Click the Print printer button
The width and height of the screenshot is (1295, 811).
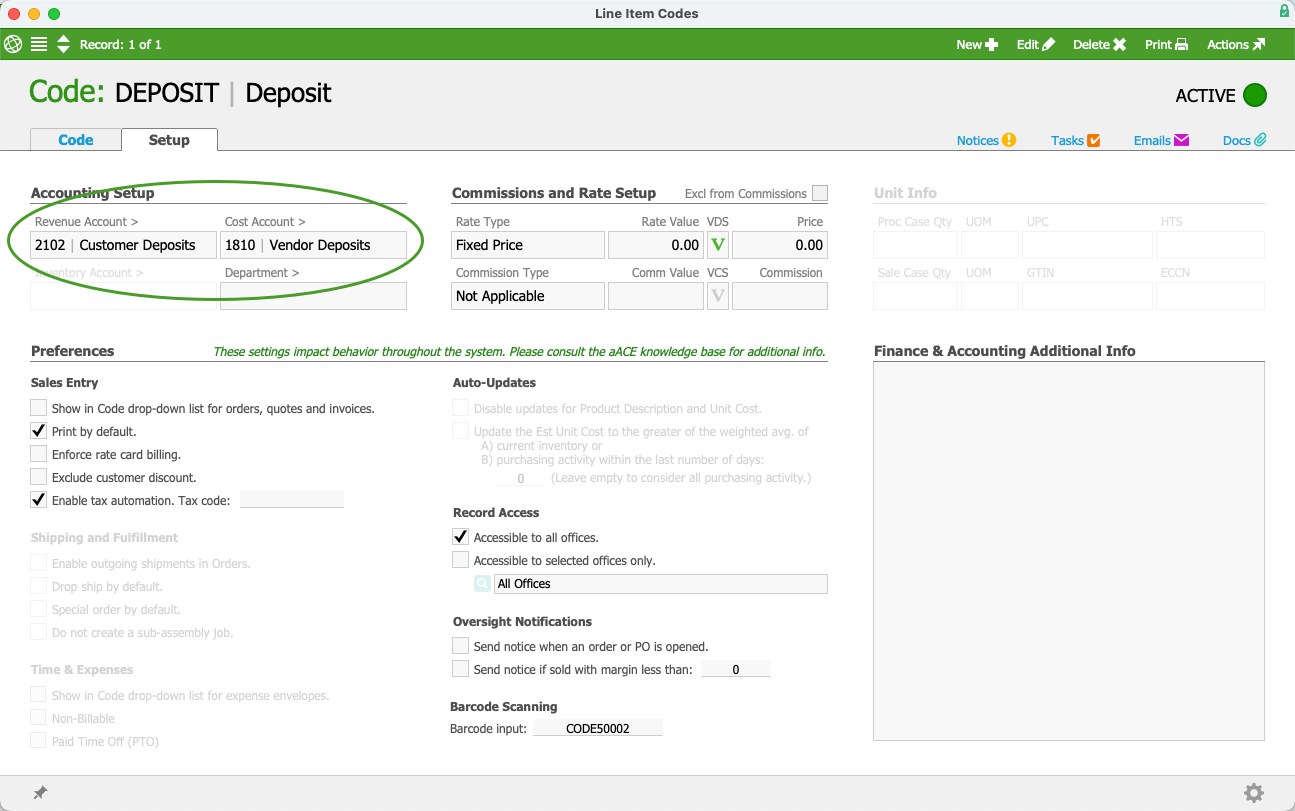pos(1166,44)
